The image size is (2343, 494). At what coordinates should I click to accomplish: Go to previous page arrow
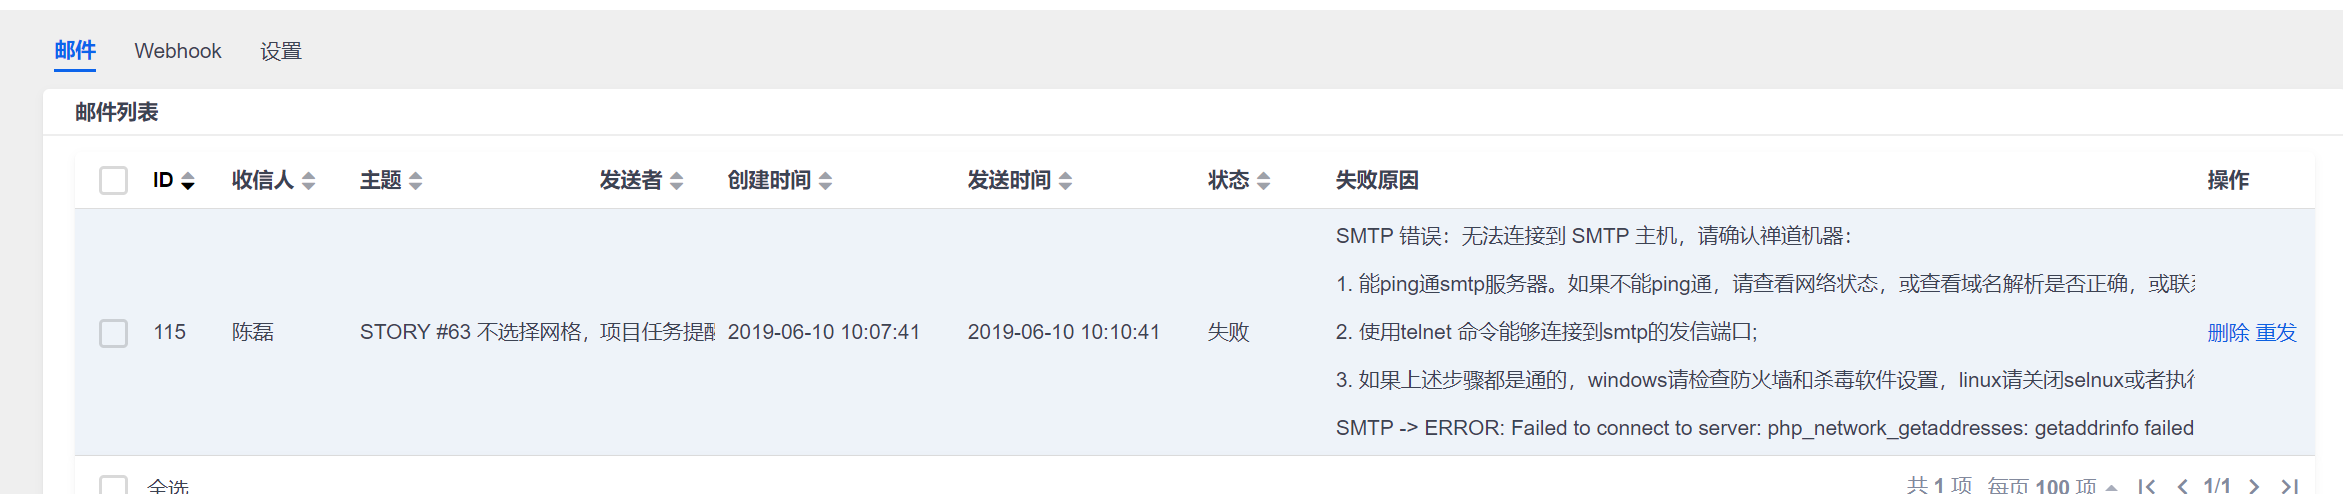coord(2182,486)
